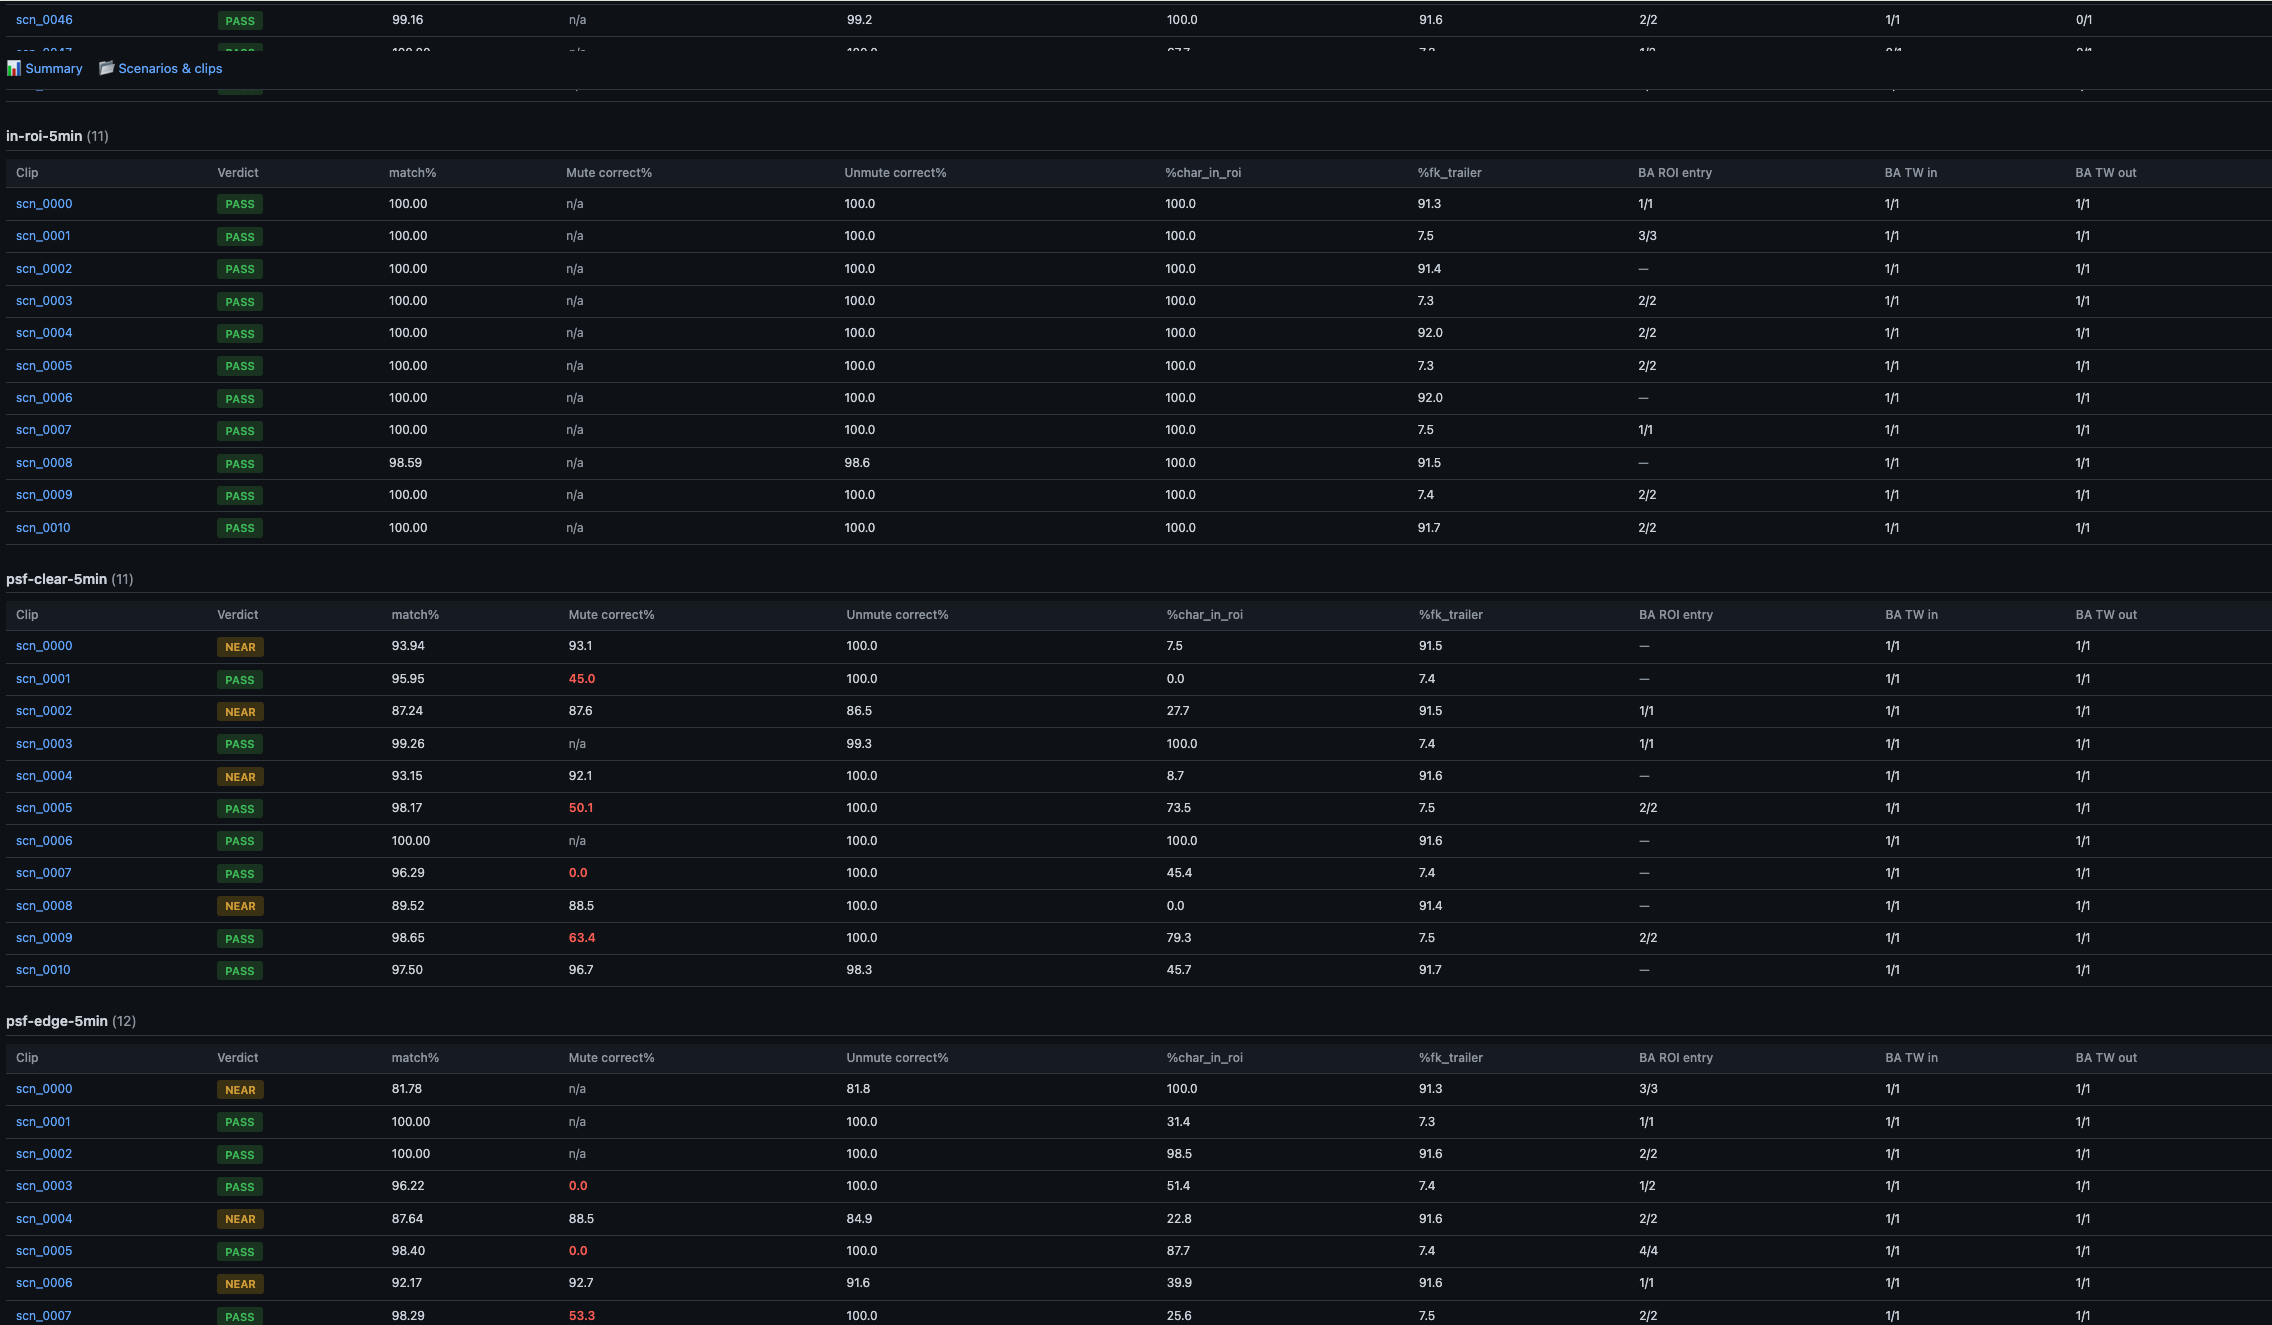Click the %char_in_roi value 87.7
2272x1325 pixels.
pos(1179,1251)
